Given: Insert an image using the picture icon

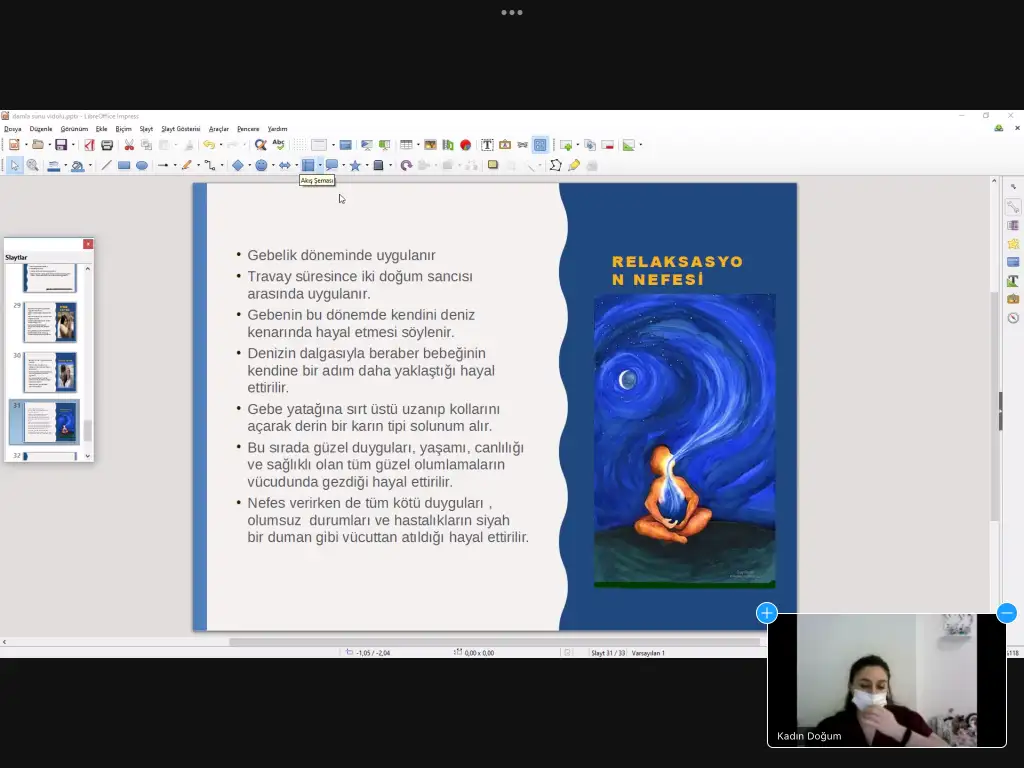Looking at the screenshot, I should point(430,145).
